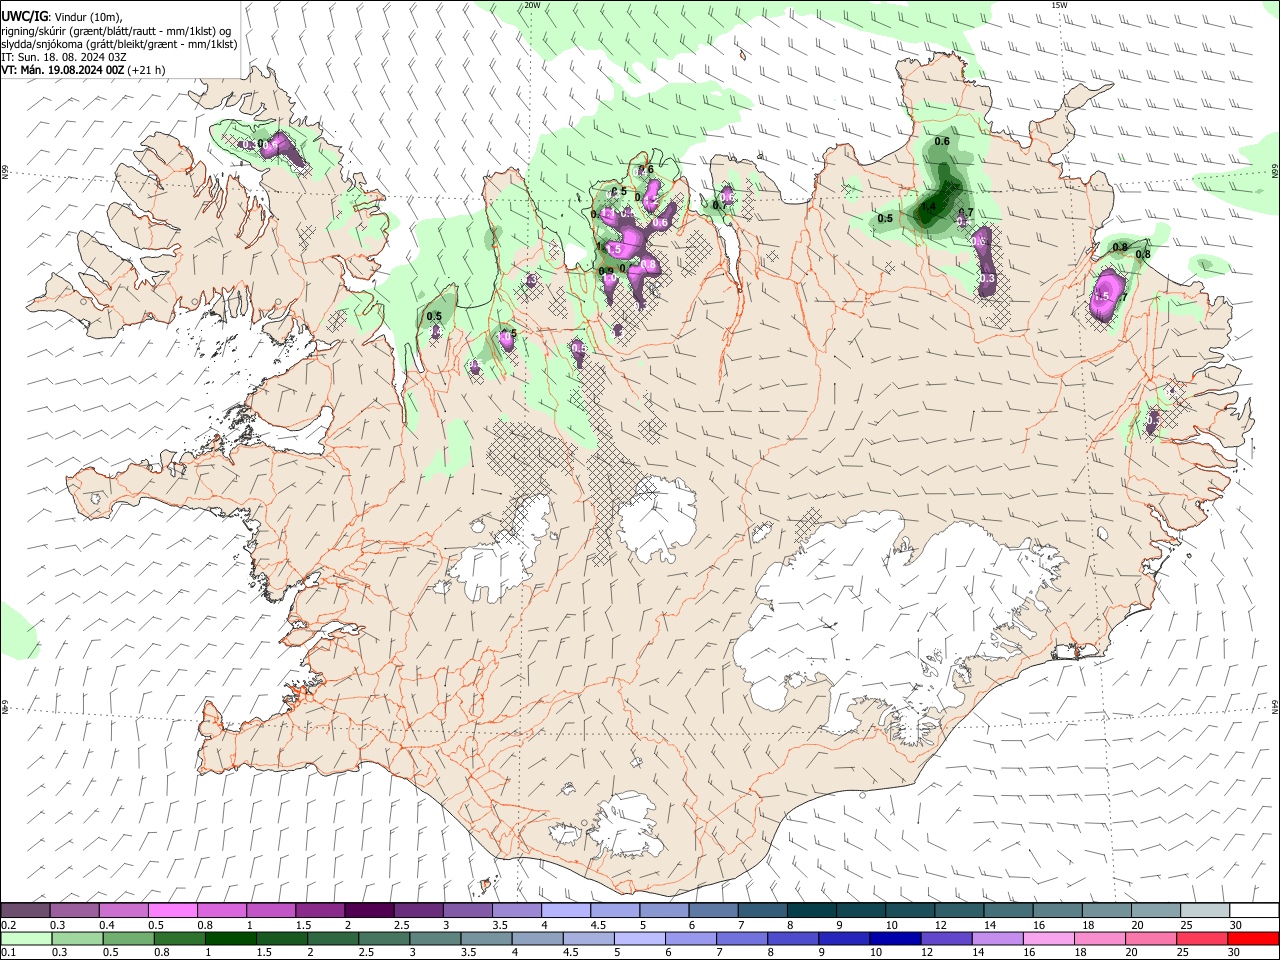The width and height of the screenshot is (1280, 960).
Task: Click the '20W' longitude label
Action: pyautogui.click(x=532, y=5)
